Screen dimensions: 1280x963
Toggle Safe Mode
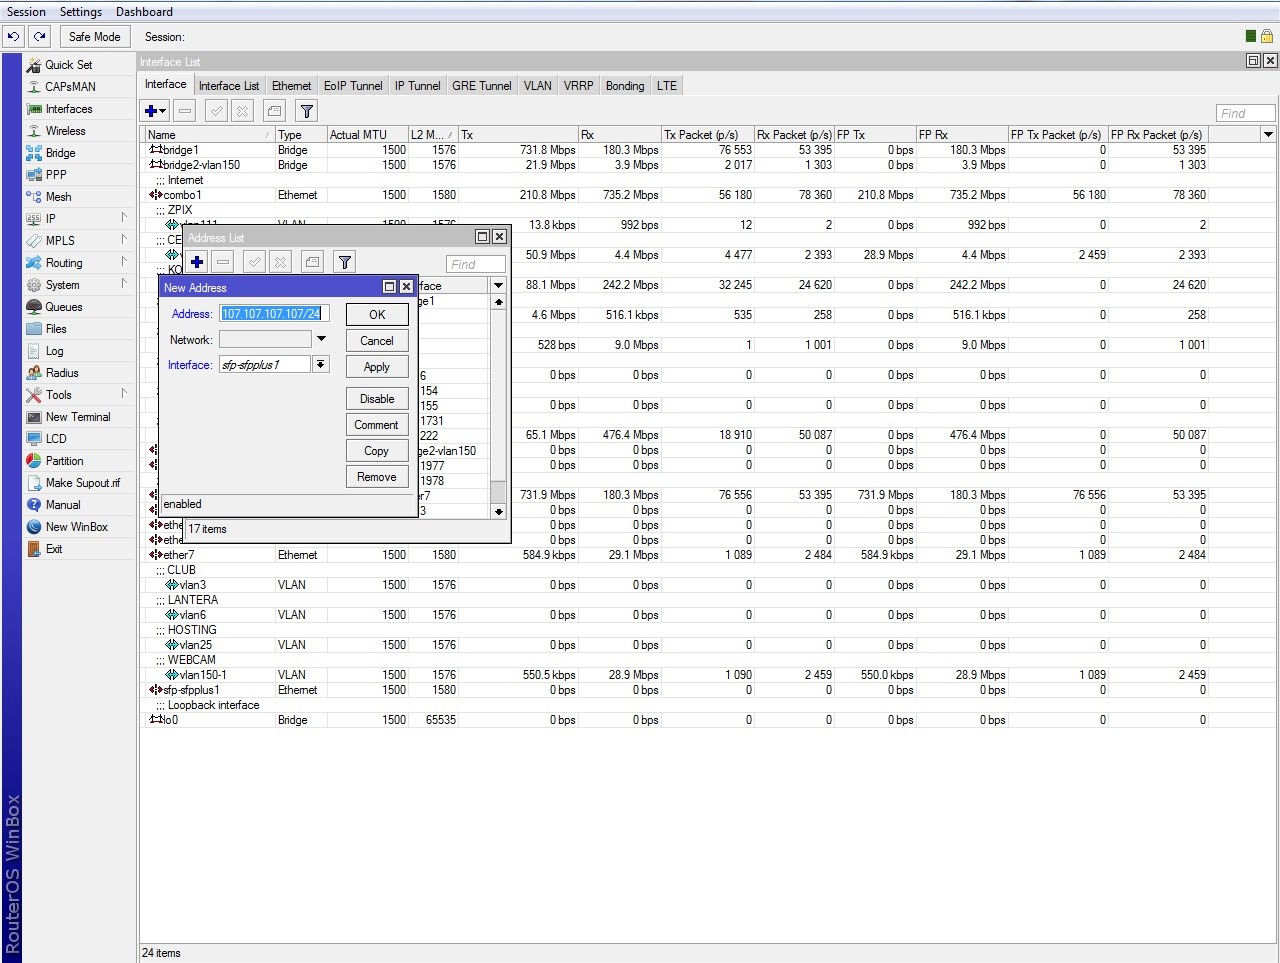94,37
